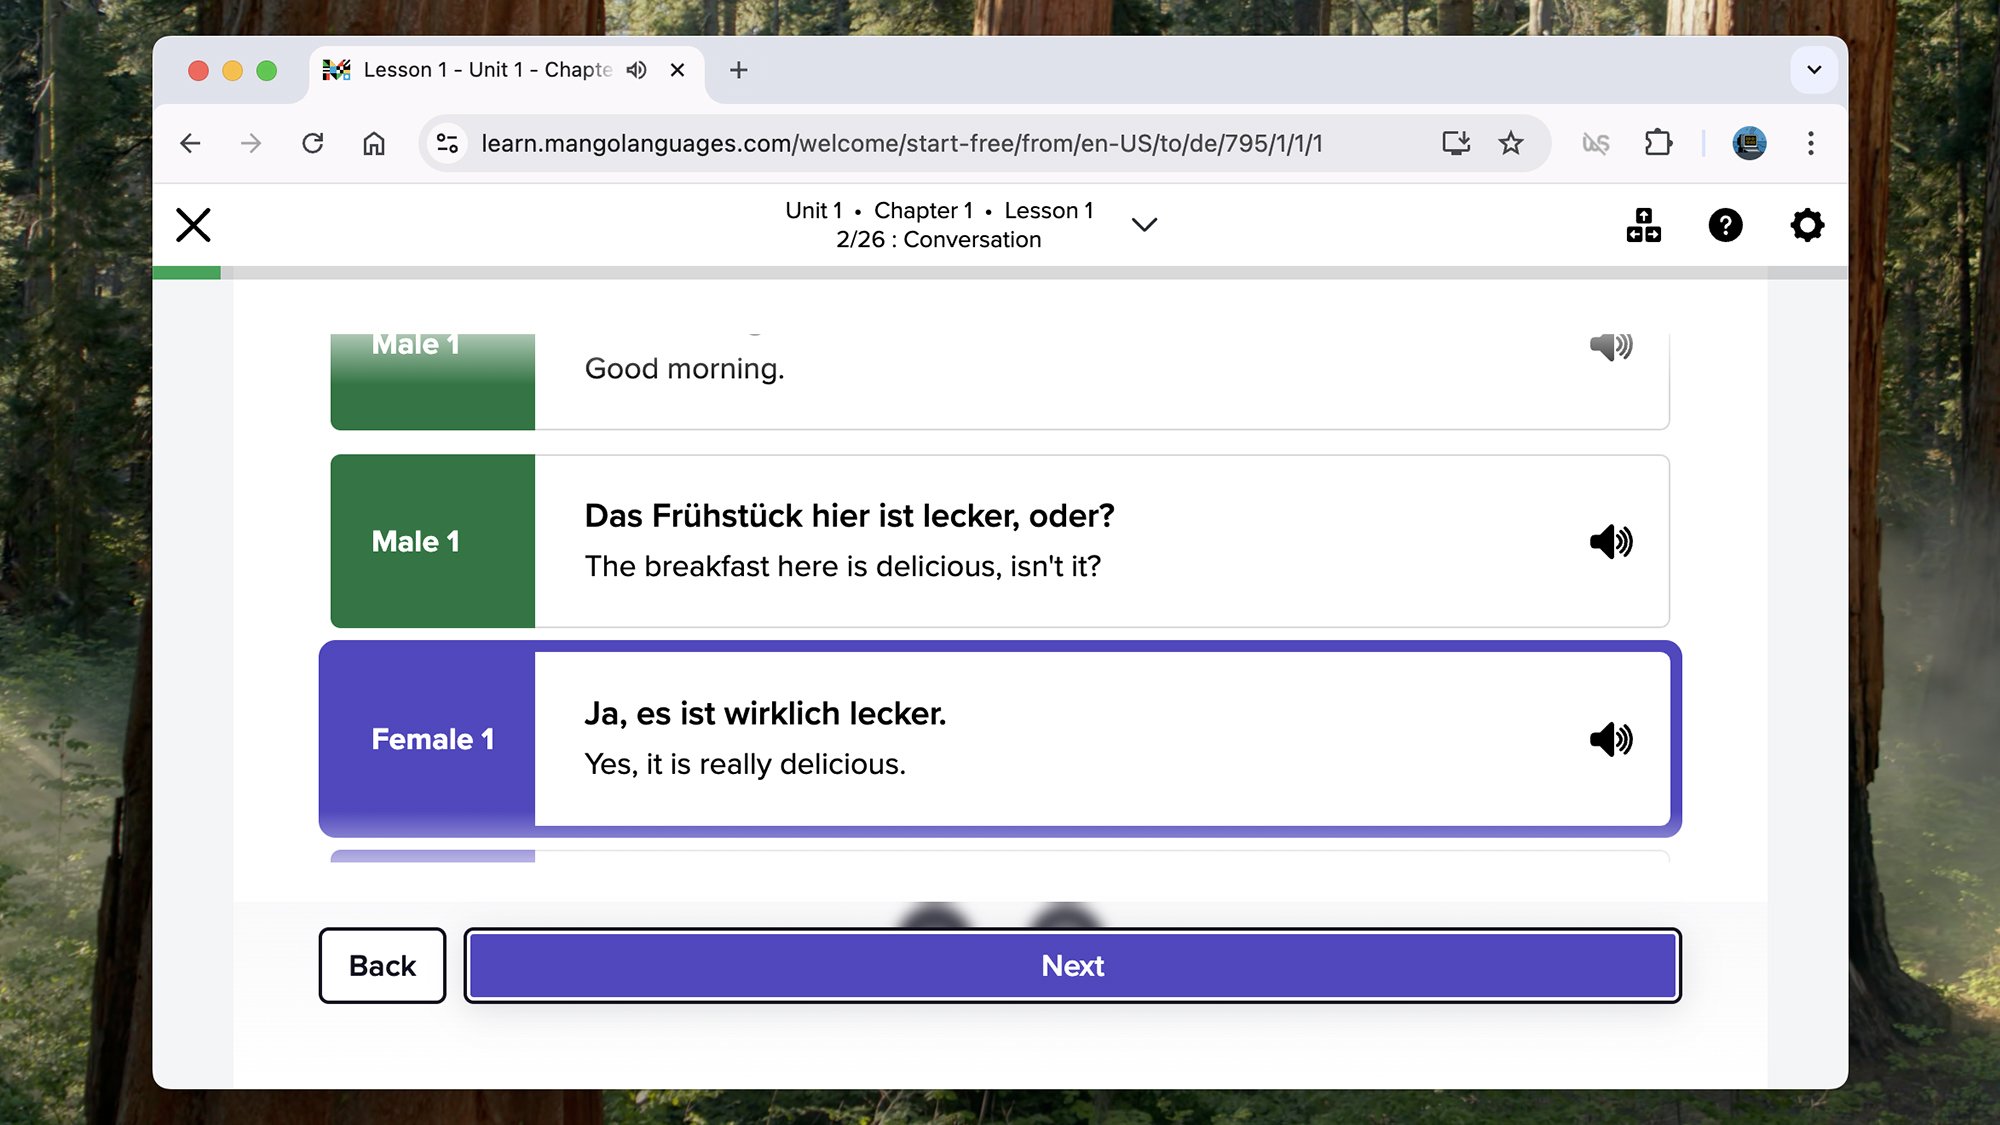Click the address bar URL
This screenshot has height=1125, width=2000.
pos(901,143)
